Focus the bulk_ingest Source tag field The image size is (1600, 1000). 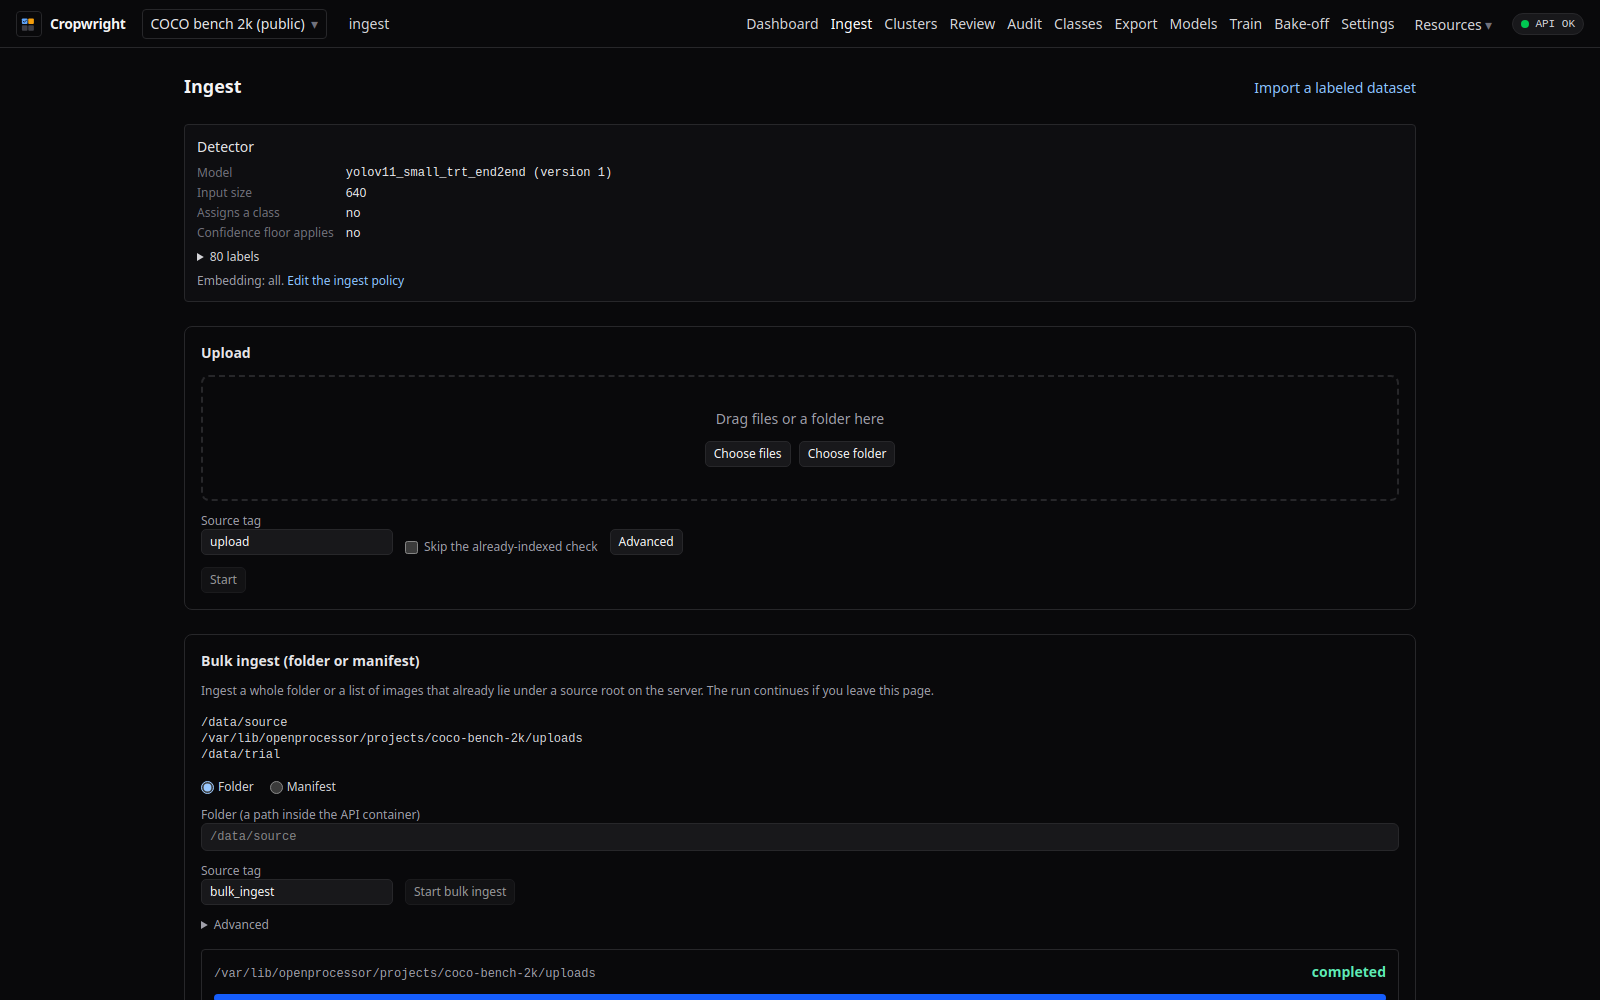pyautogui.click(x=296, y=892)
